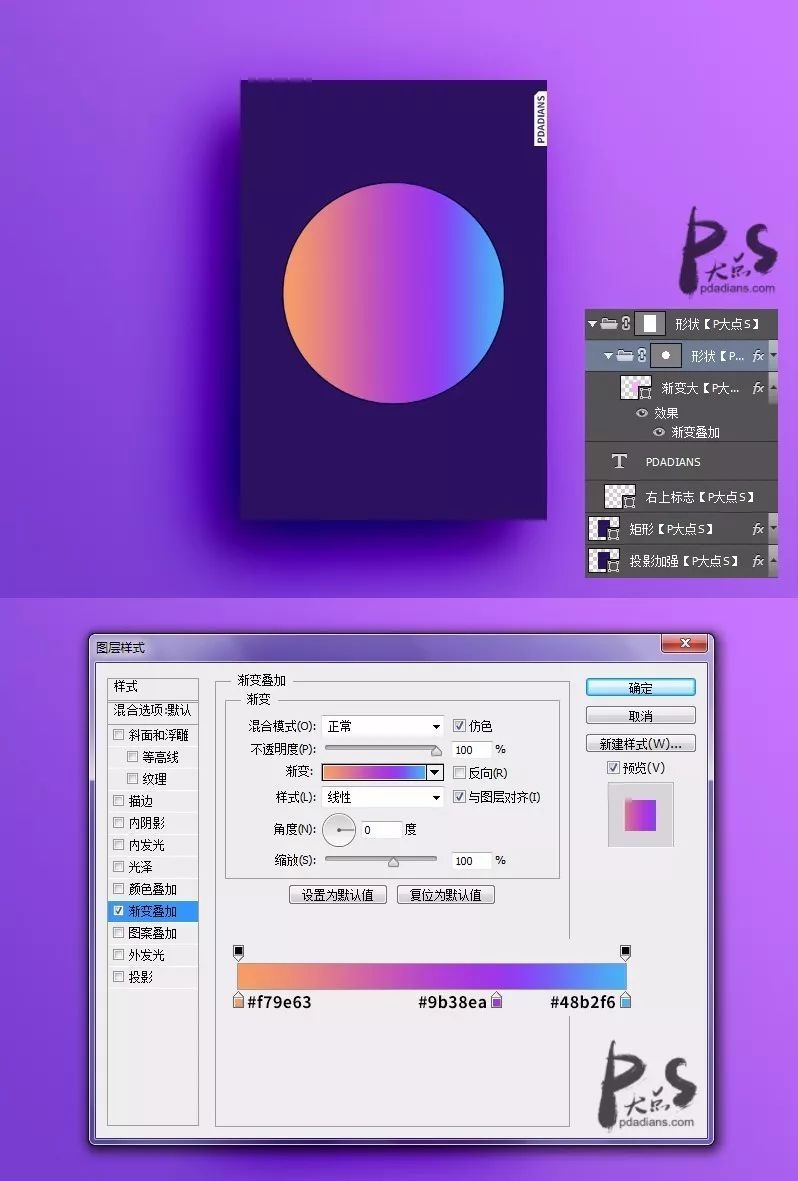Enable the 反向 checkbox
798x1181 pixels.
(459, 772)
